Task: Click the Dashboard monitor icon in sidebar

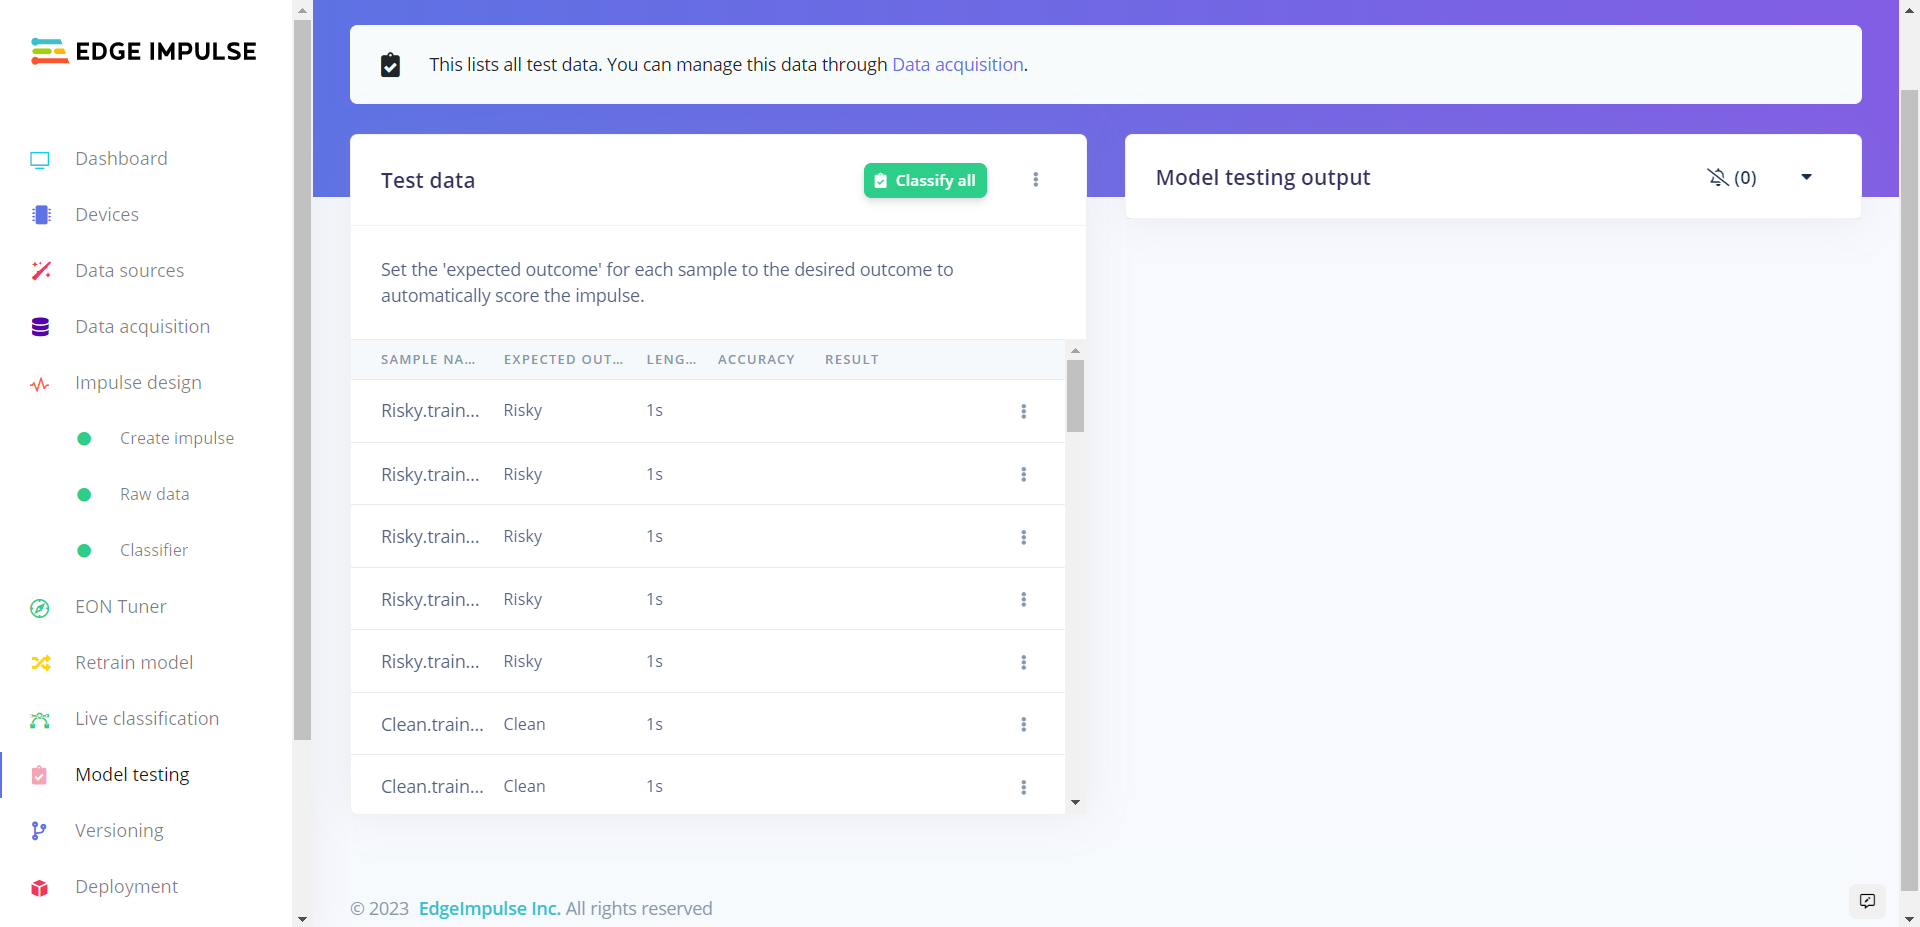Action: (40, 160)
